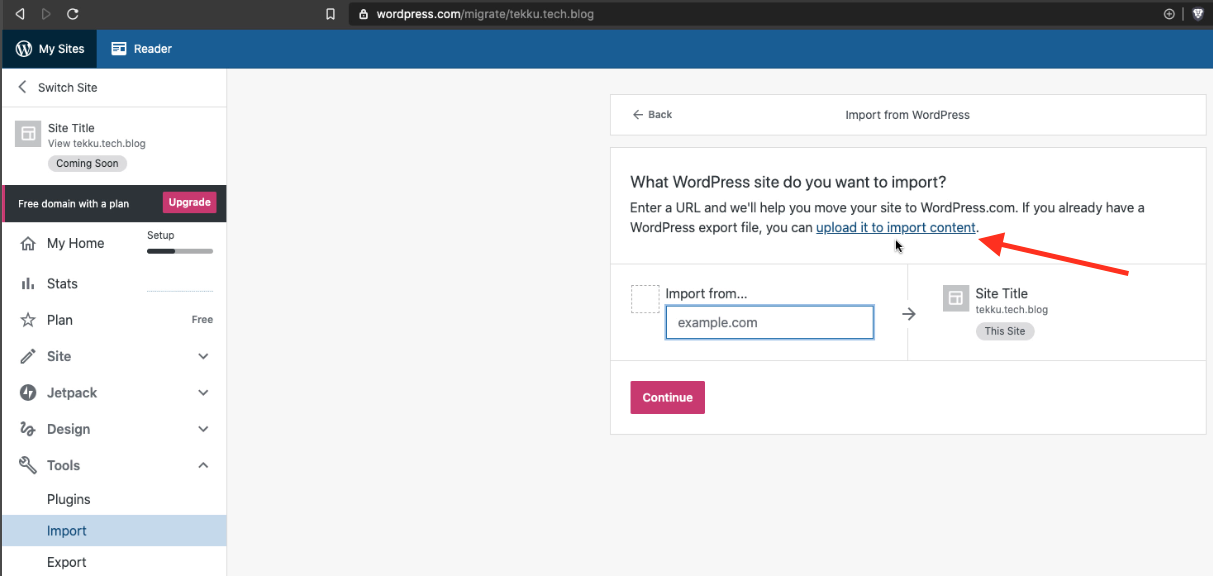
Task: Click the WordPress My Sites icon
Action: pos(23,48)
